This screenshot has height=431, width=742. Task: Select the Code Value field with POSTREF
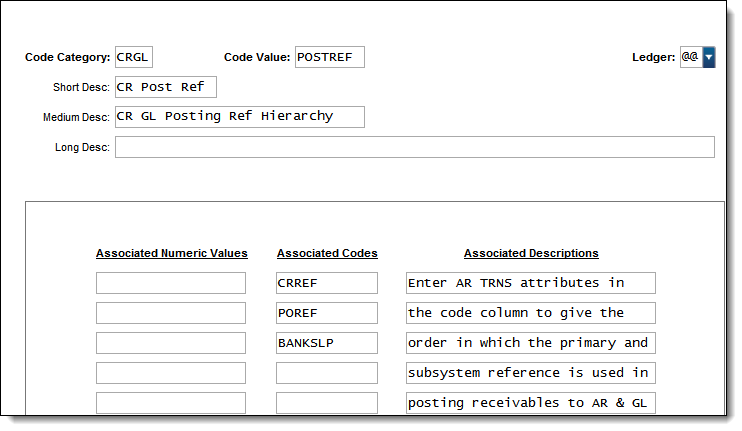(x=330, y=57)
